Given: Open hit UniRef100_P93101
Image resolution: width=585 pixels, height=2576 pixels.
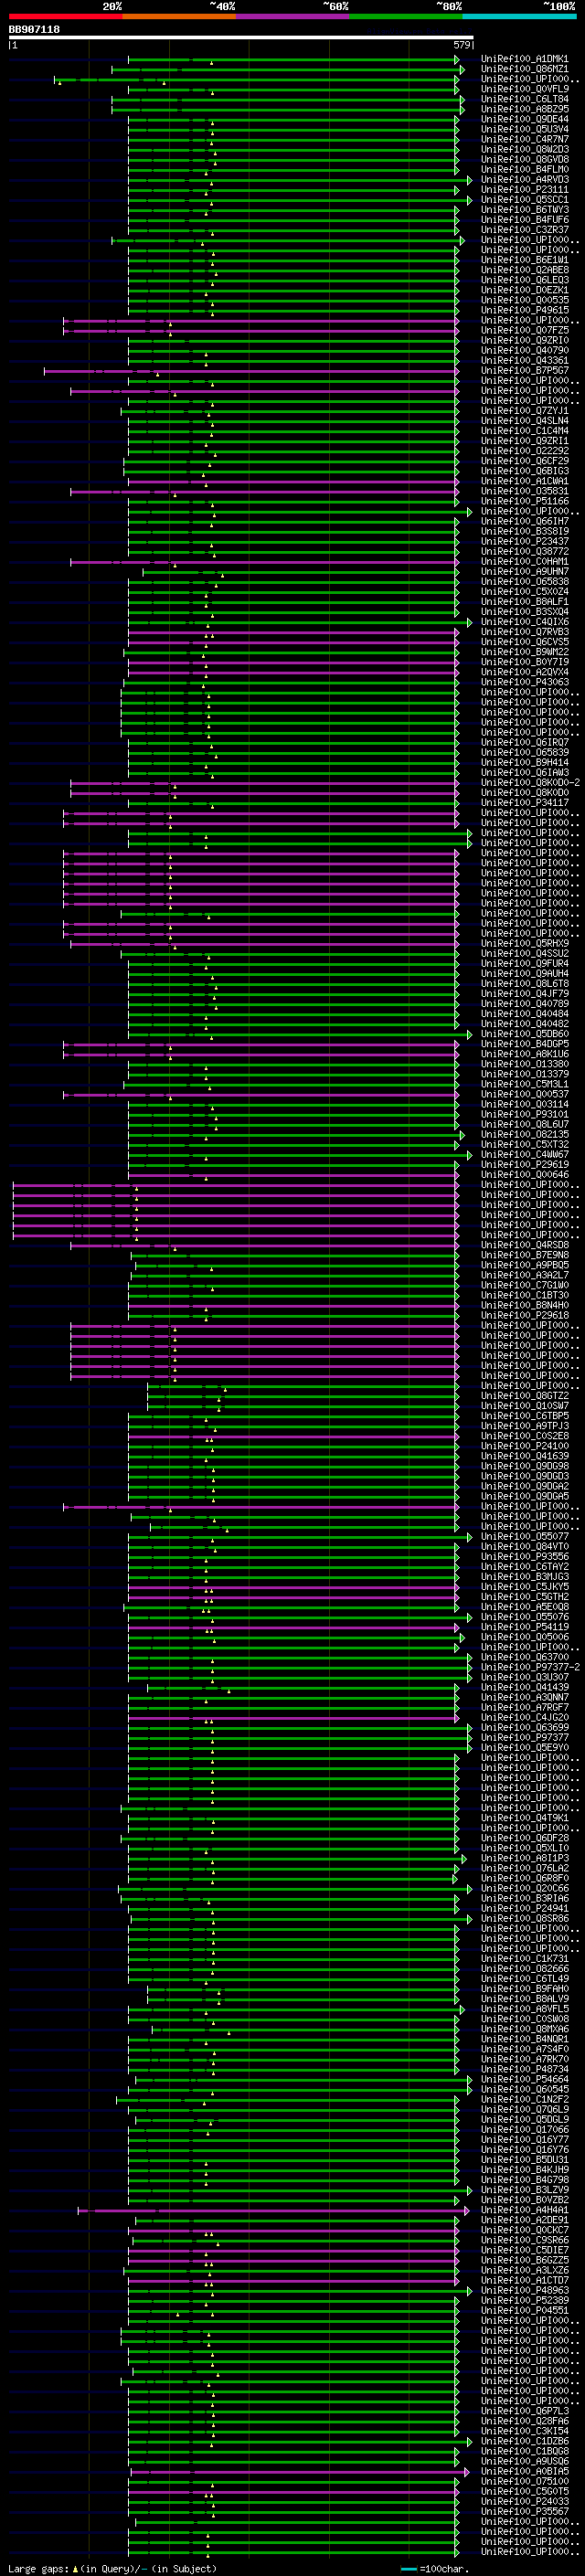Looking at the screenshot, I should click(x=525, y=1114).
